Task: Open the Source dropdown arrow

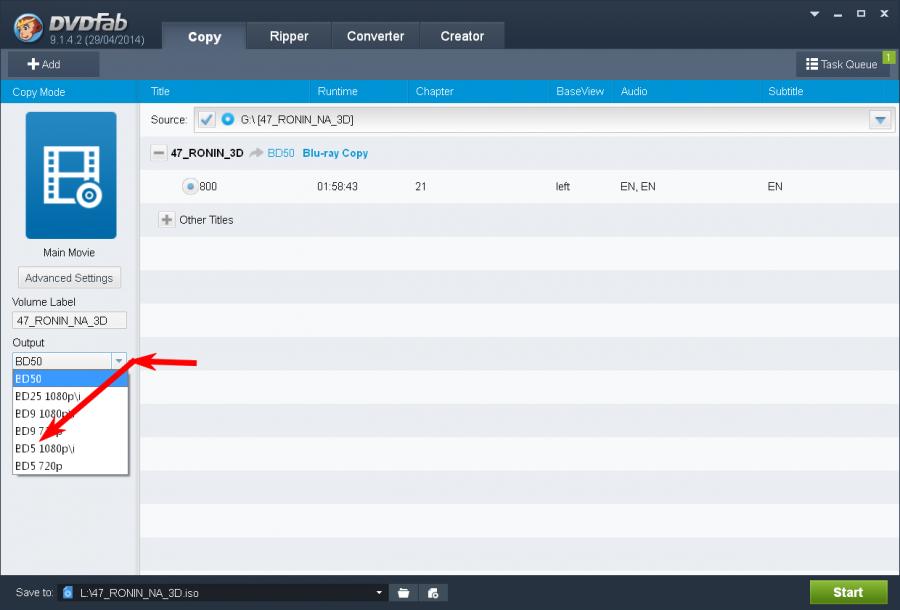Action: (880, 120)
